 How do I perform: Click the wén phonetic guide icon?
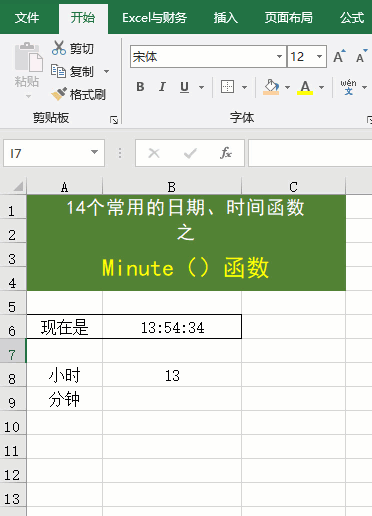point(348,87)
